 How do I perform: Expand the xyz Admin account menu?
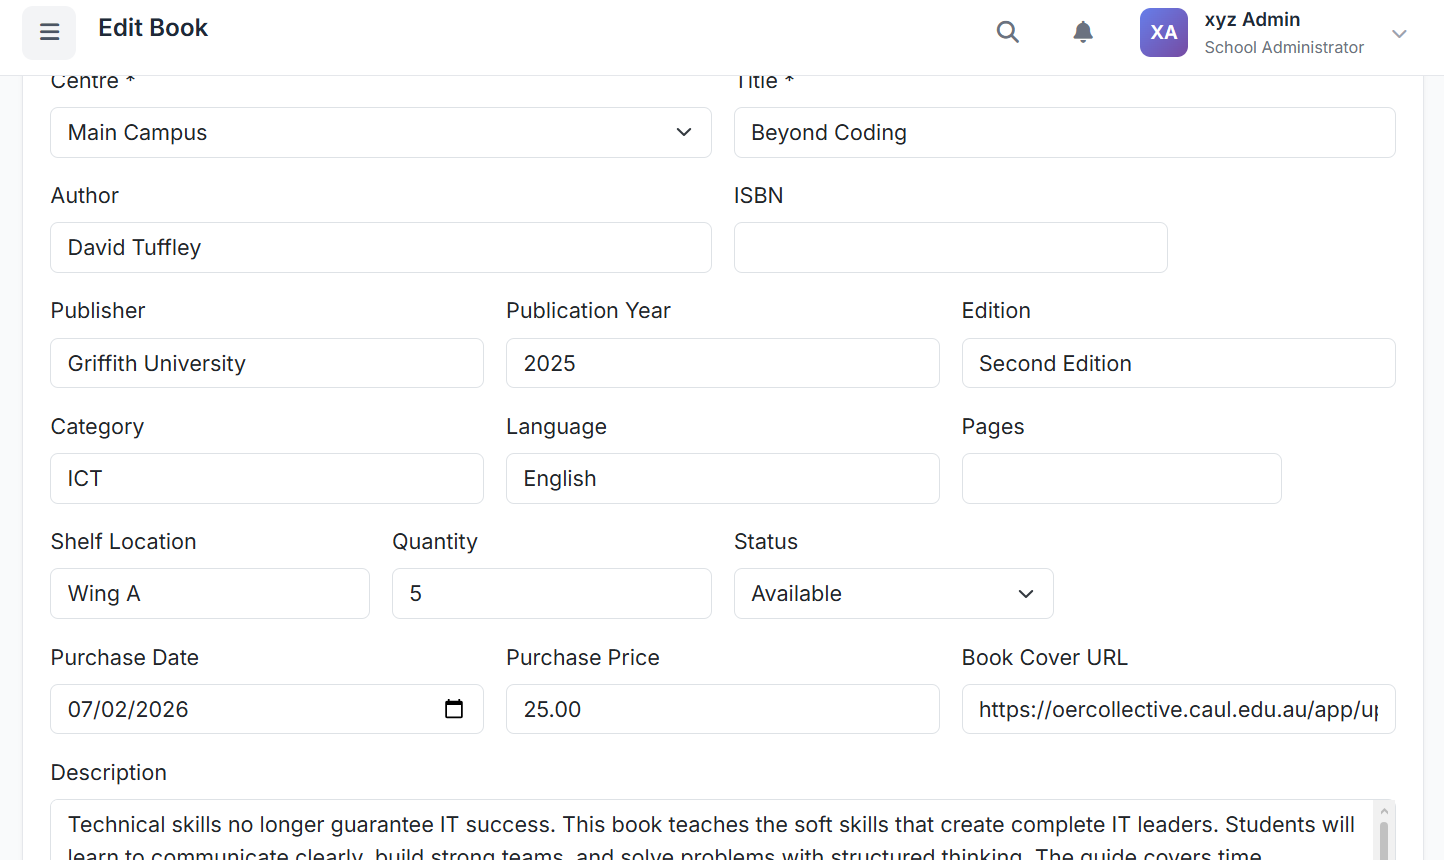tap(1398, 34)
